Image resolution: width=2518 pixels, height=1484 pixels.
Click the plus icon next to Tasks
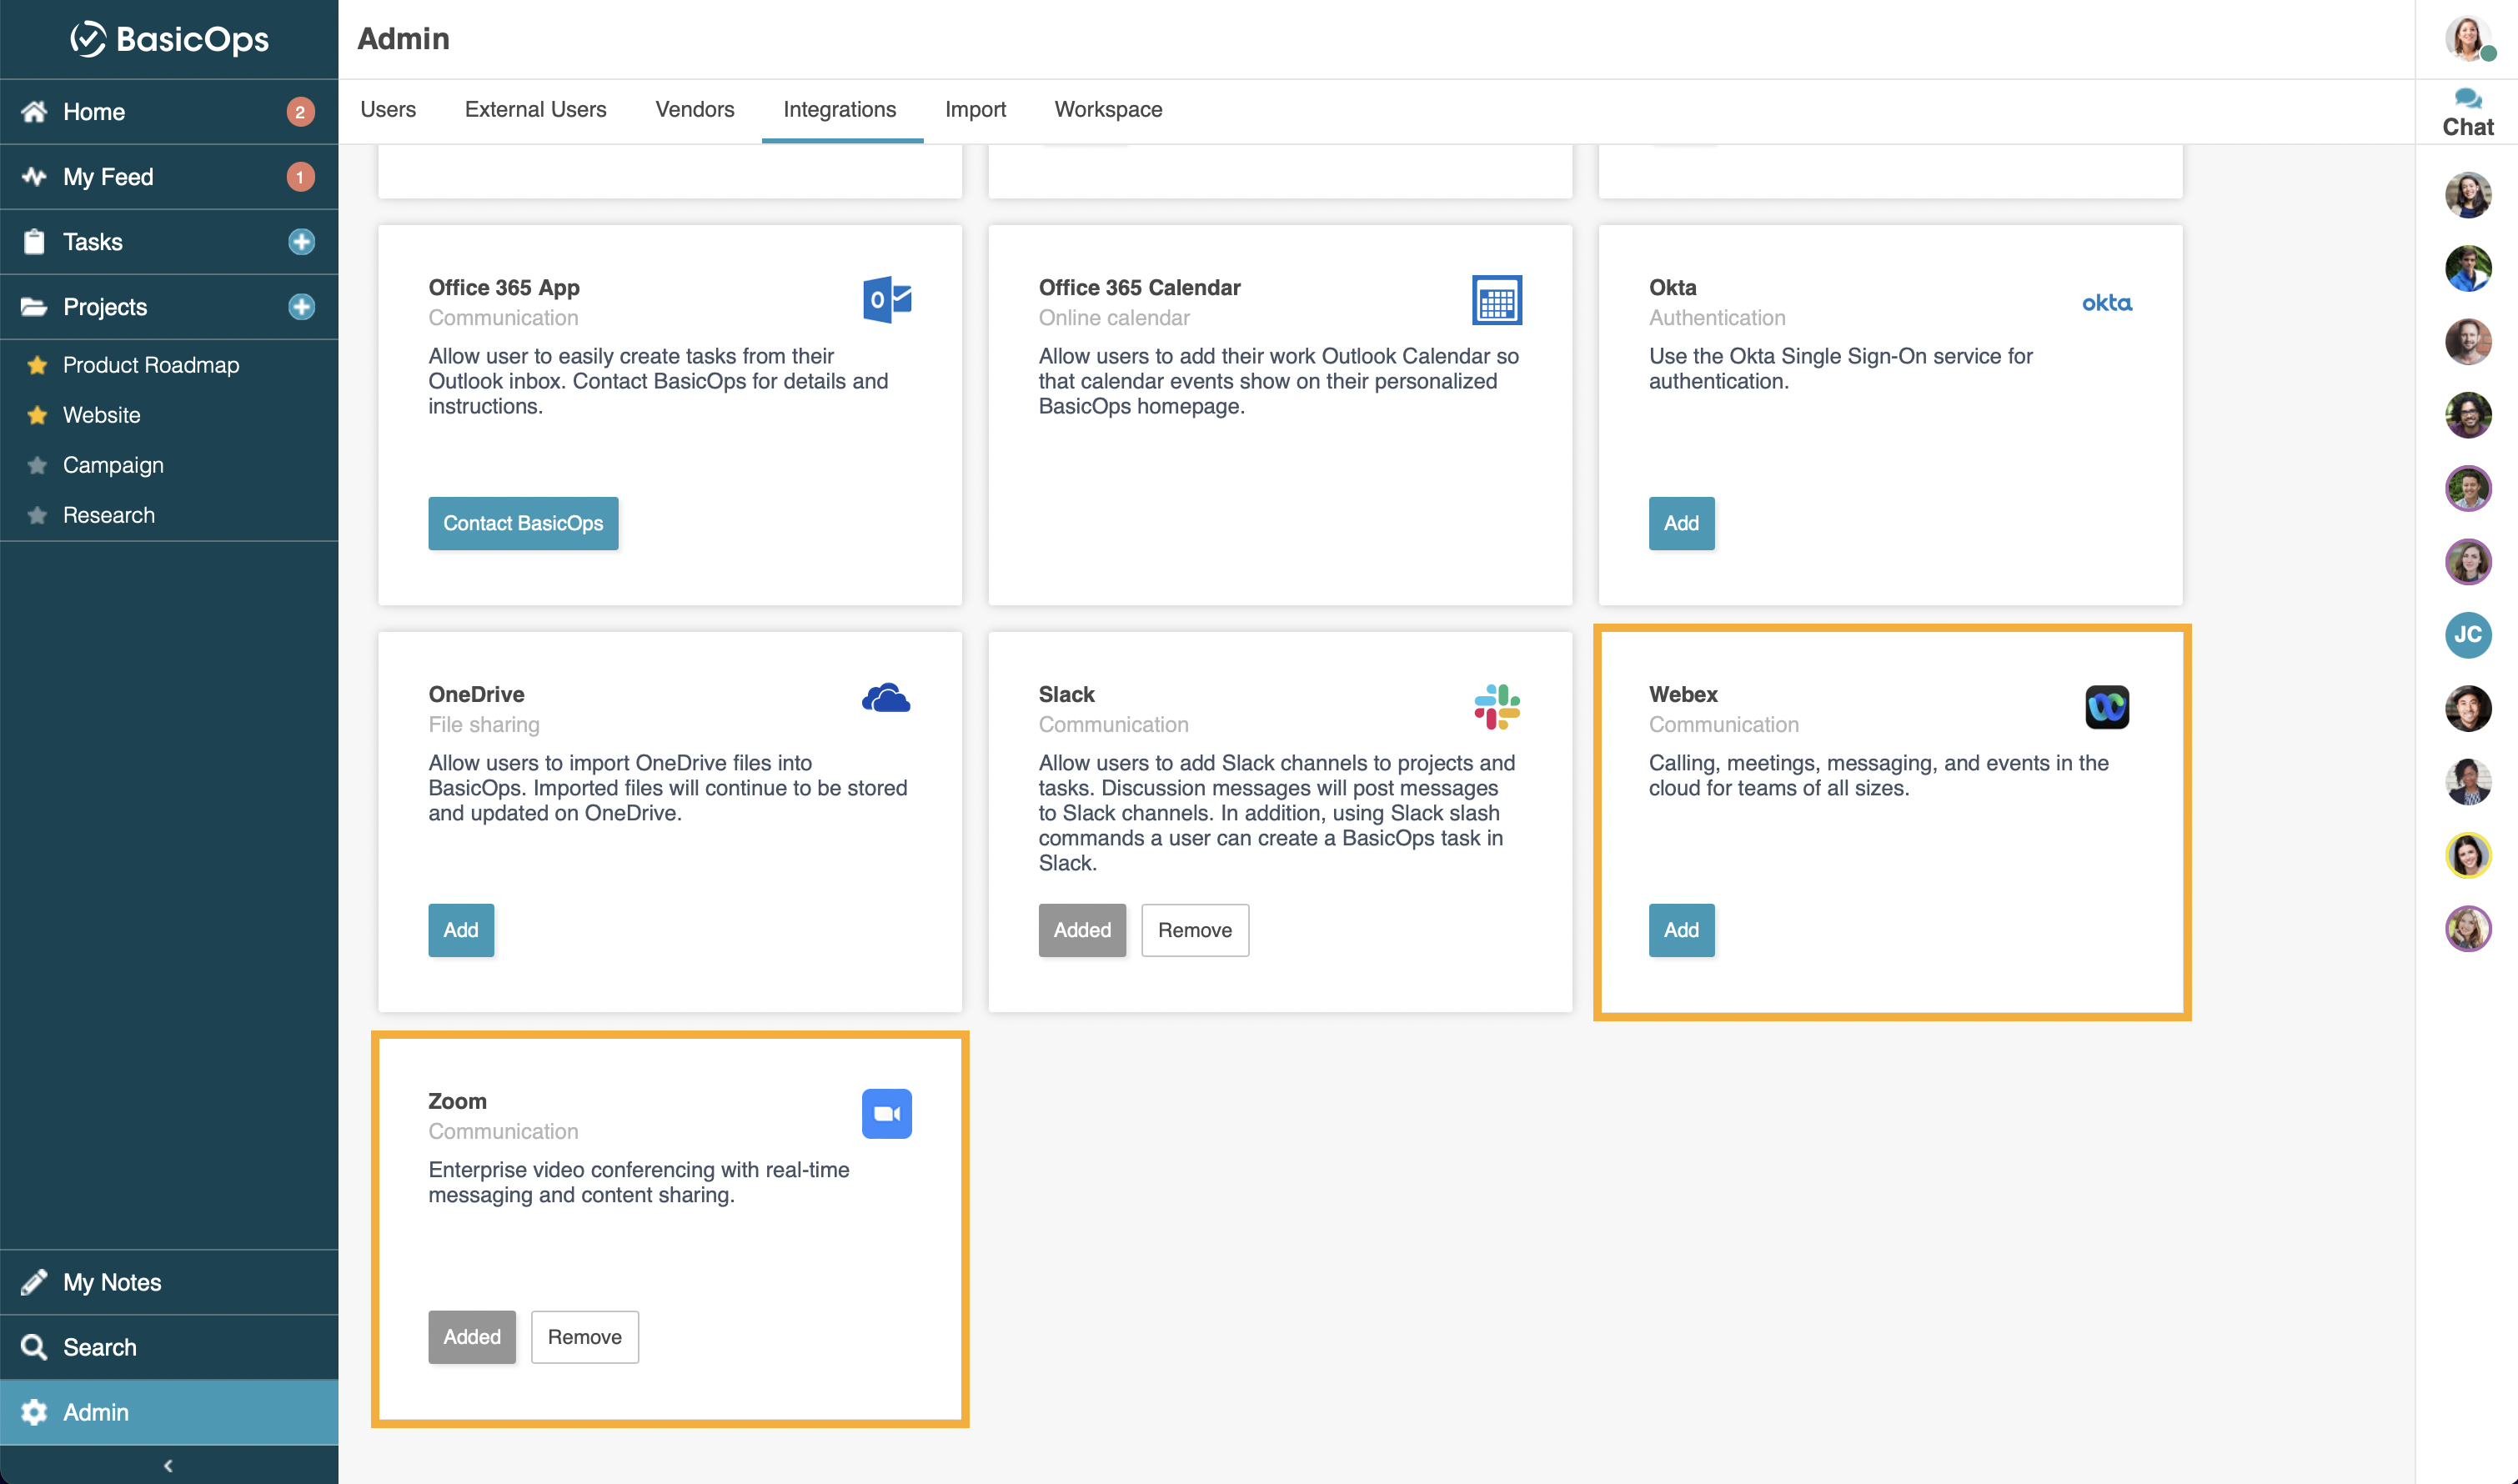pos(301,242)
